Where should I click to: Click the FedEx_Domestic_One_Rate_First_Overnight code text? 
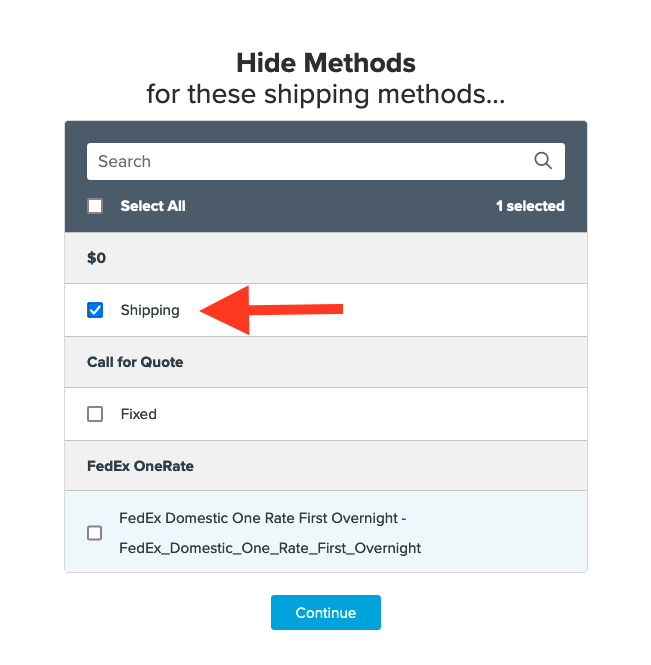(x=270, y=548)
